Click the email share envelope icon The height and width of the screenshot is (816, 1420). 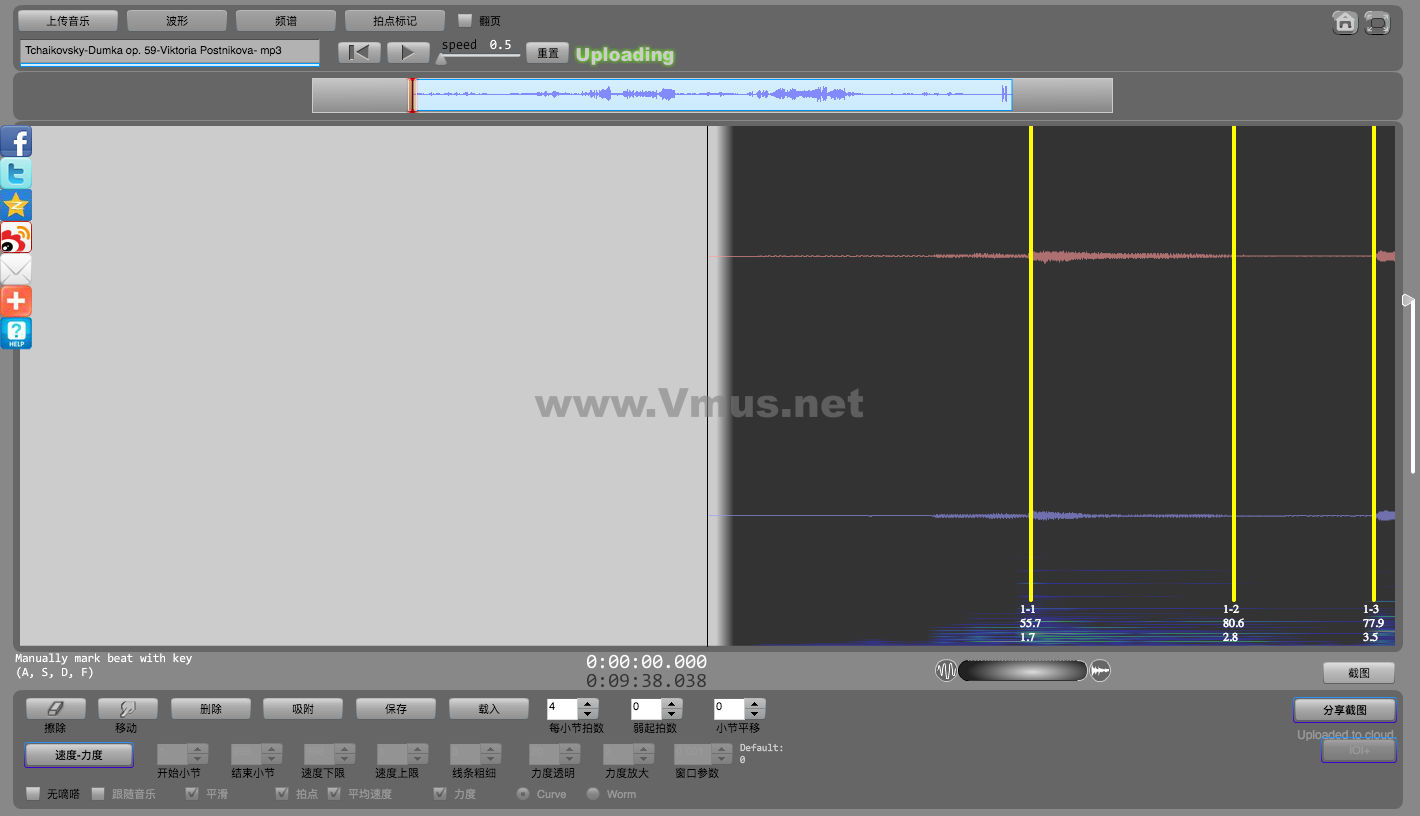16,269
